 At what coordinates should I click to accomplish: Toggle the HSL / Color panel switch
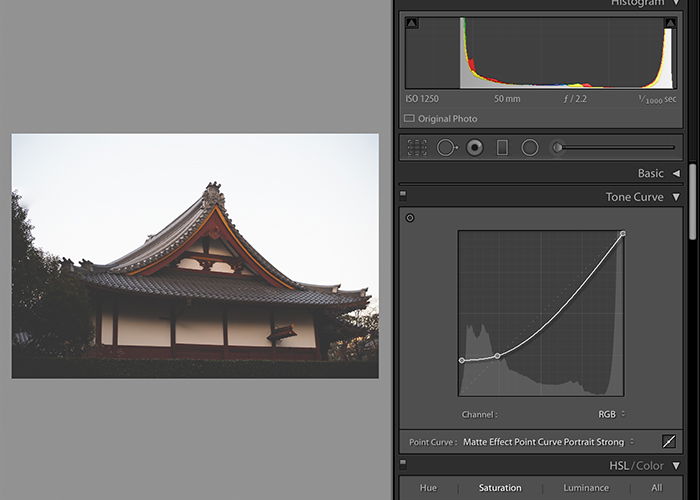[403, 464]
